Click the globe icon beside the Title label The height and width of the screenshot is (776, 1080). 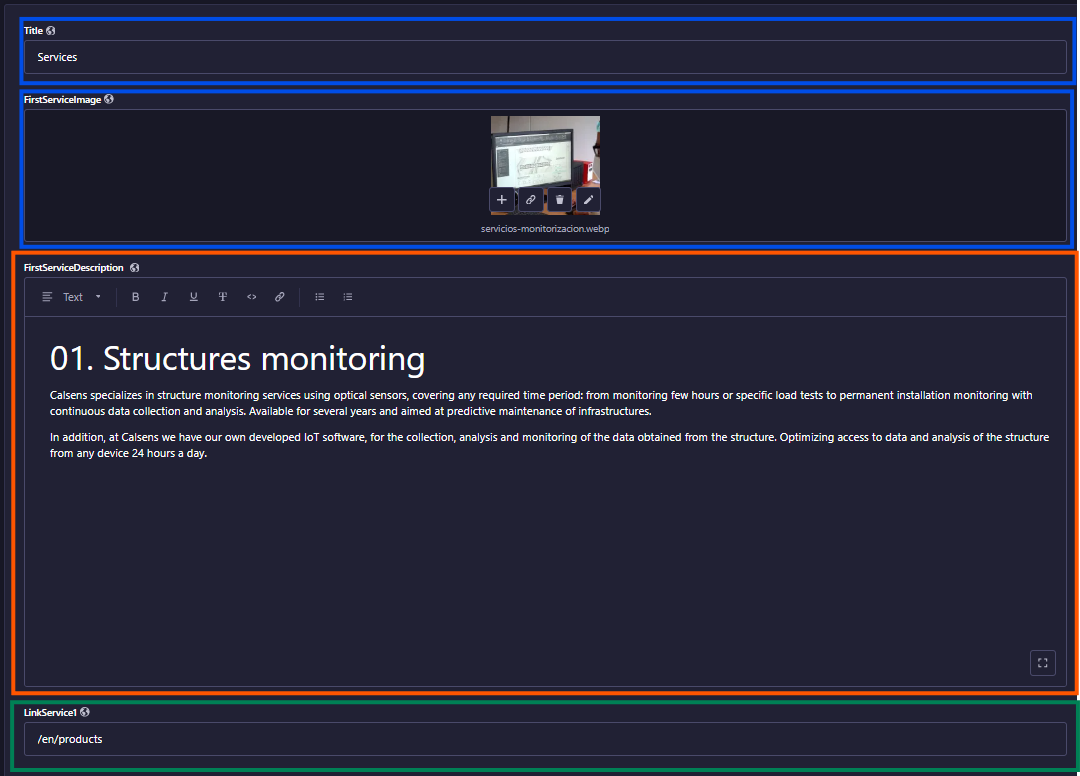[51, 31]
